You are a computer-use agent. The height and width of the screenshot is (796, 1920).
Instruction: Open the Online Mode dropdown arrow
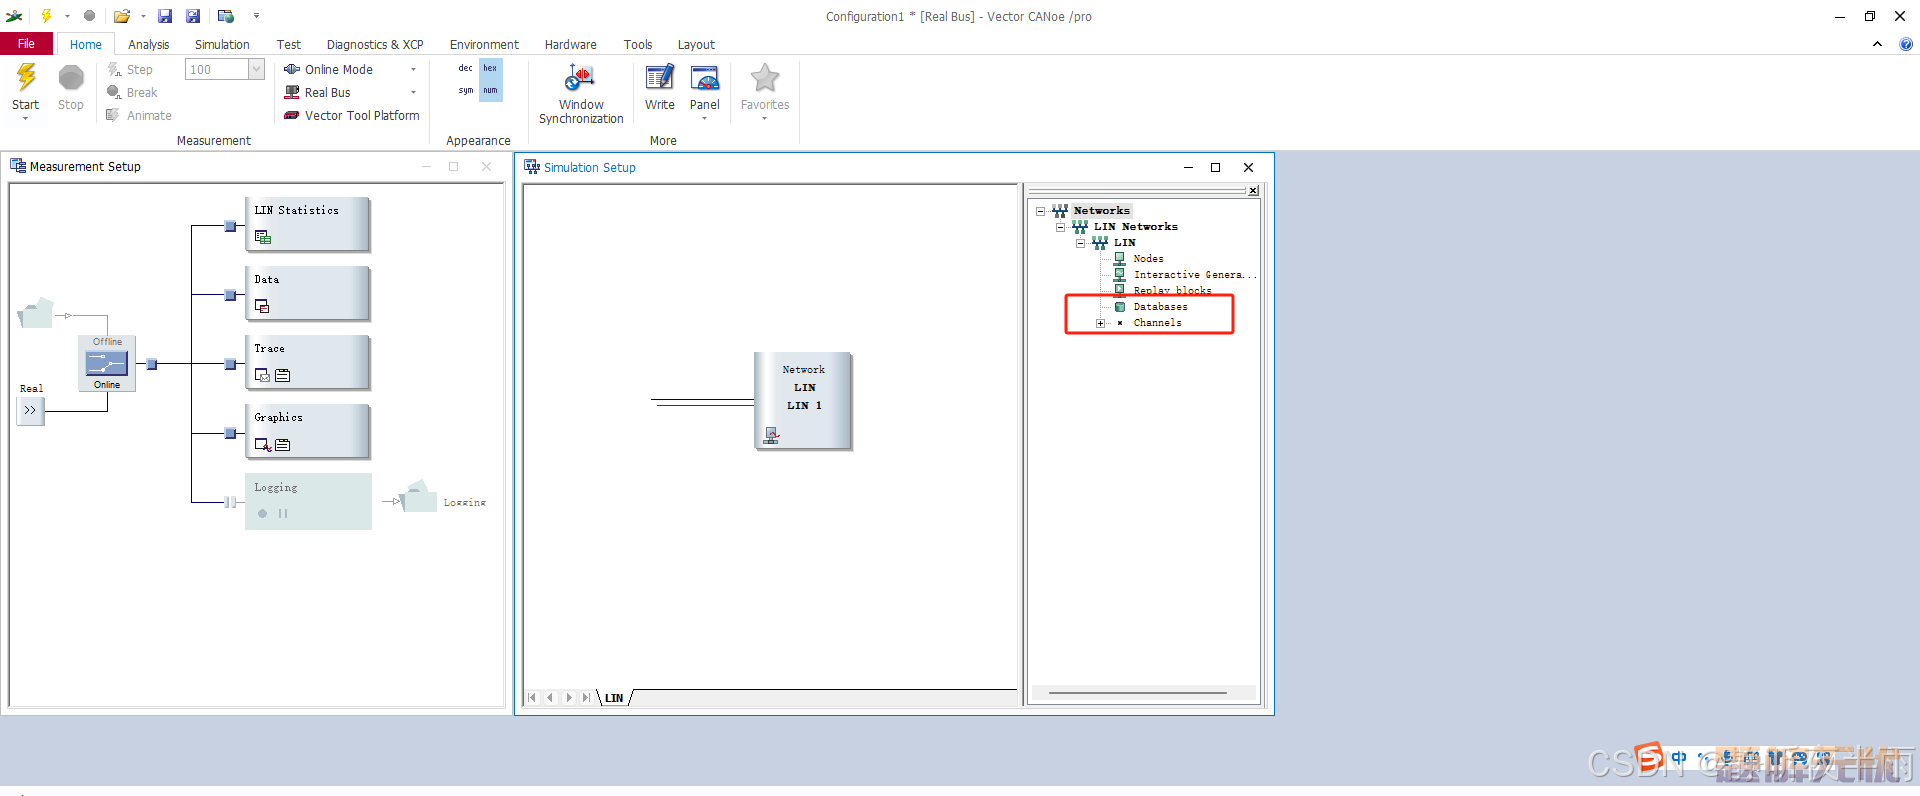(x=413, y=69)
